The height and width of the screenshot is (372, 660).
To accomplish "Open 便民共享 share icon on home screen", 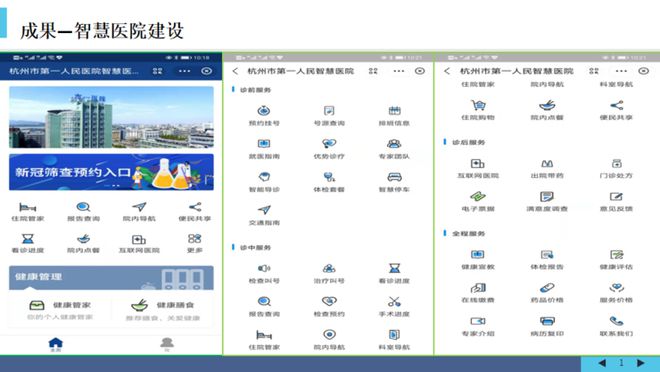I will [x=194, y=207].
